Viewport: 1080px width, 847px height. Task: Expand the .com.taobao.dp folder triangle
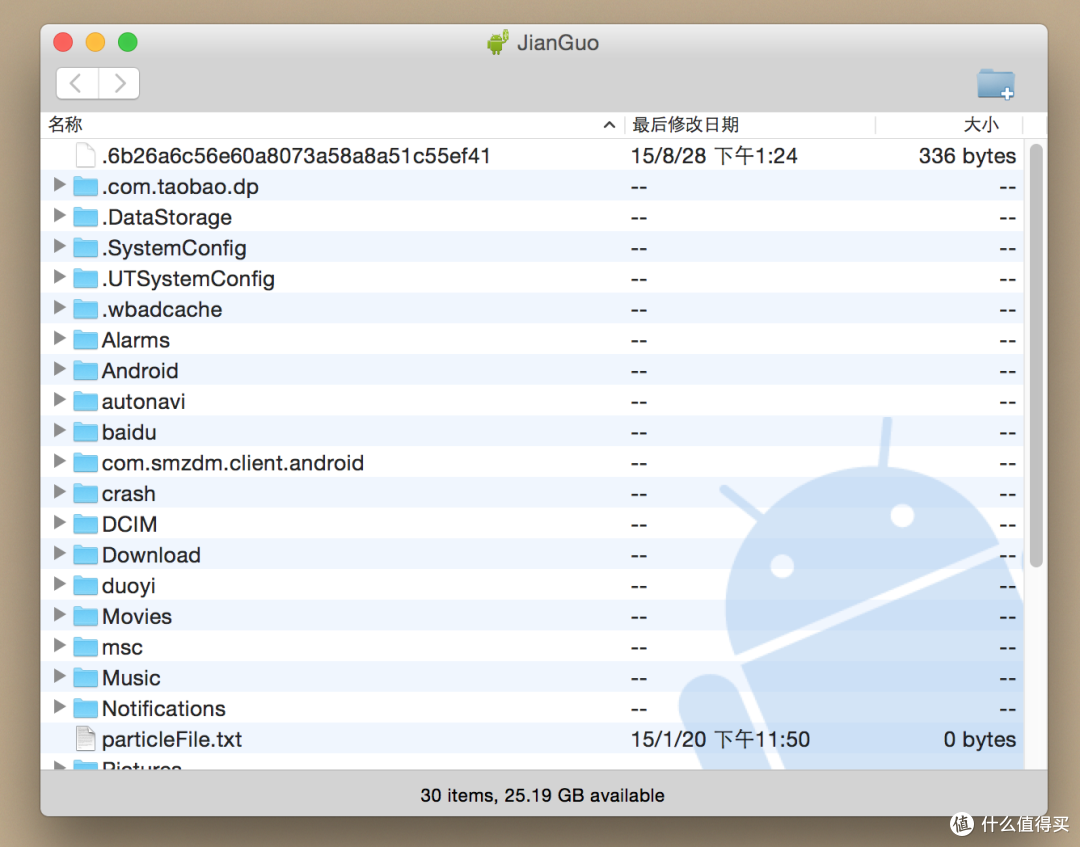click(x=60, y=185)
